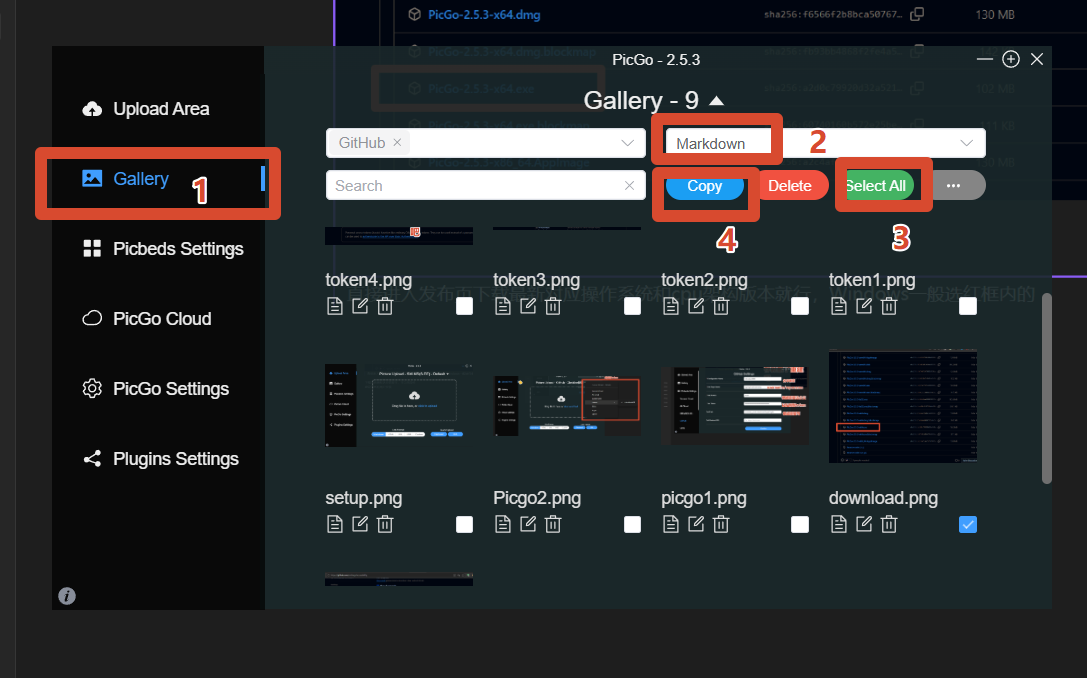Click the red Delete button

[790, 186]
